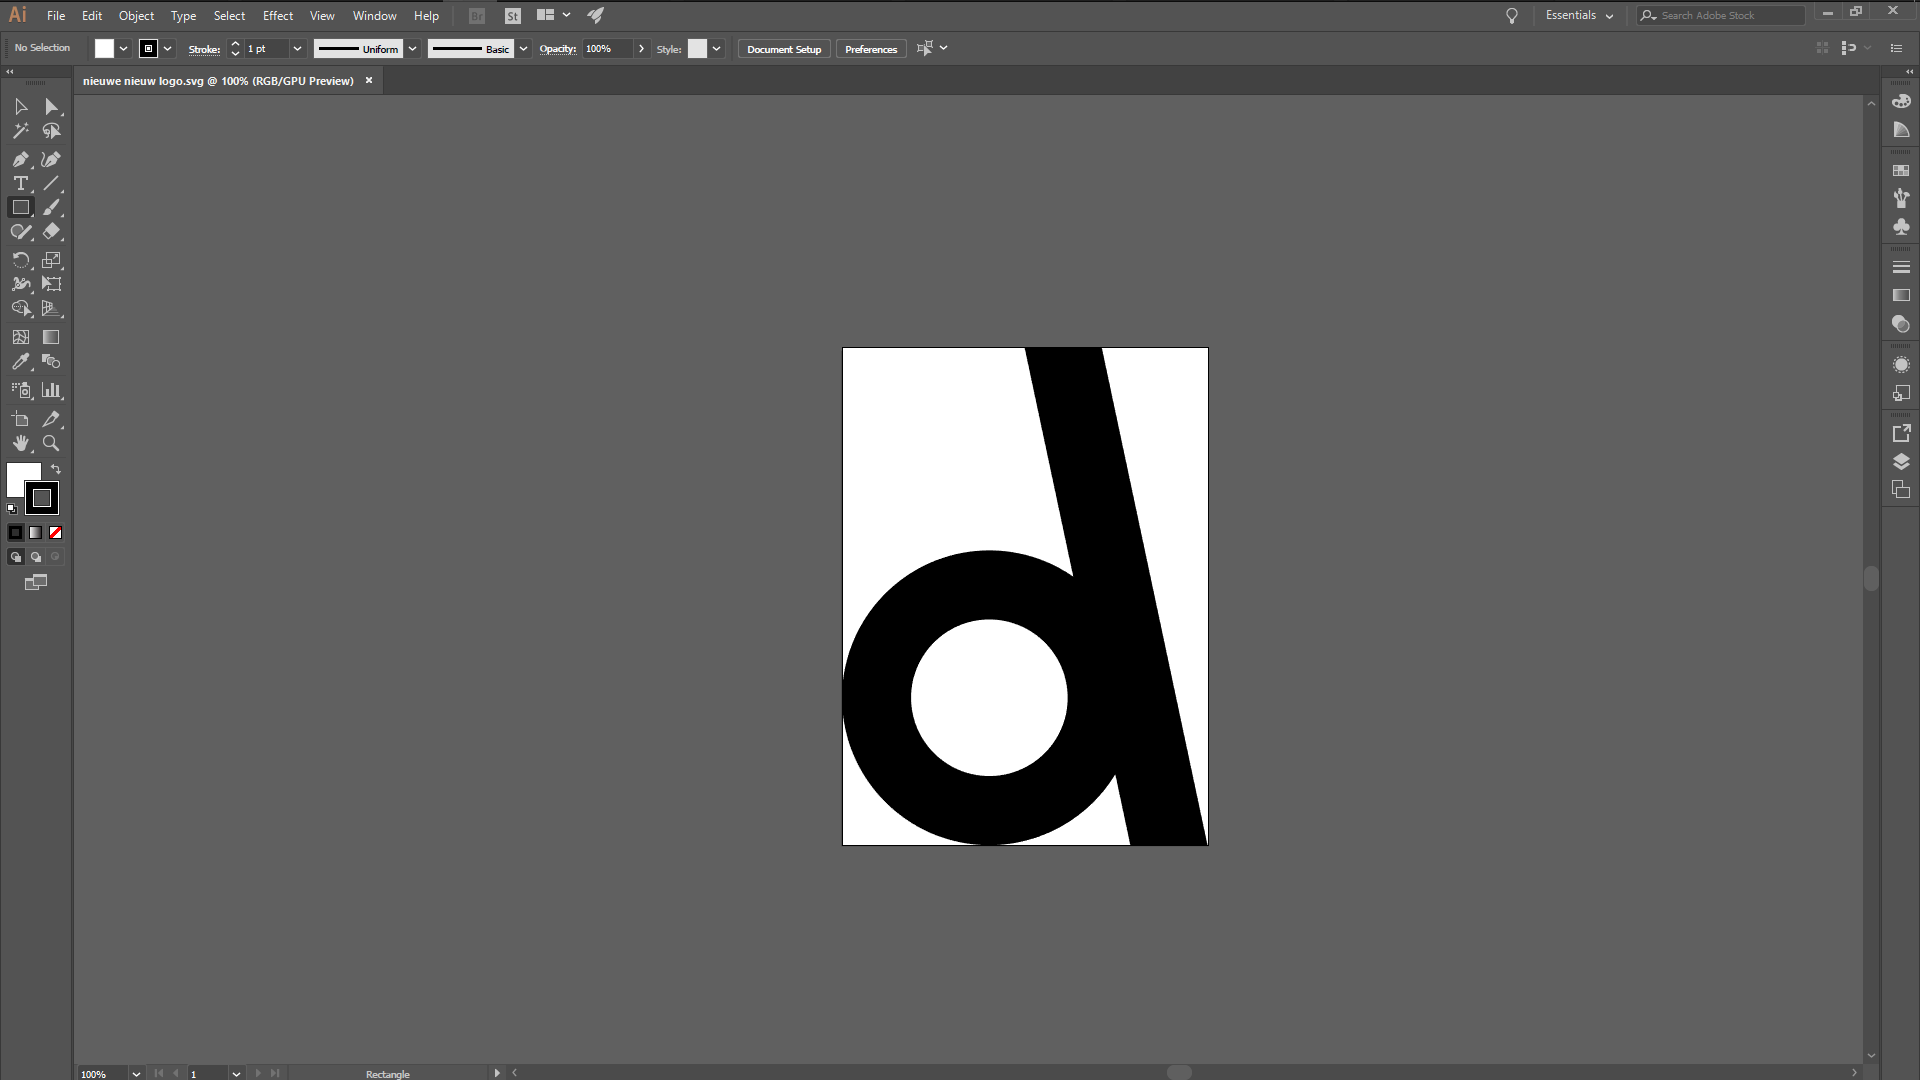Pick the Eraser tool
1920x1080 pixels.
pyautogui.click(x=51, y=232)
